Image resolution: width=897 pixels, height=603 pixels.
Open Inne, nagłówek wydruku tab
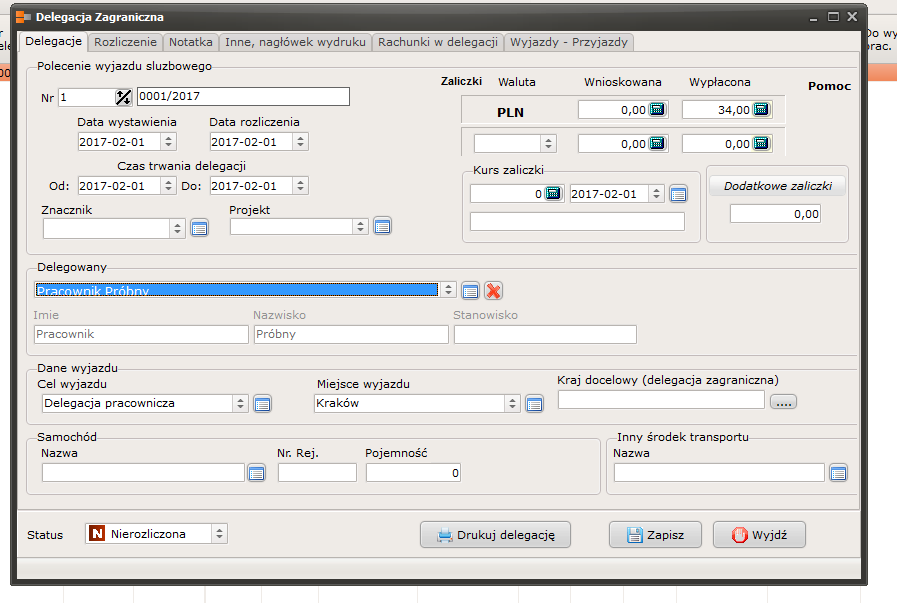[x=295, y=42]
